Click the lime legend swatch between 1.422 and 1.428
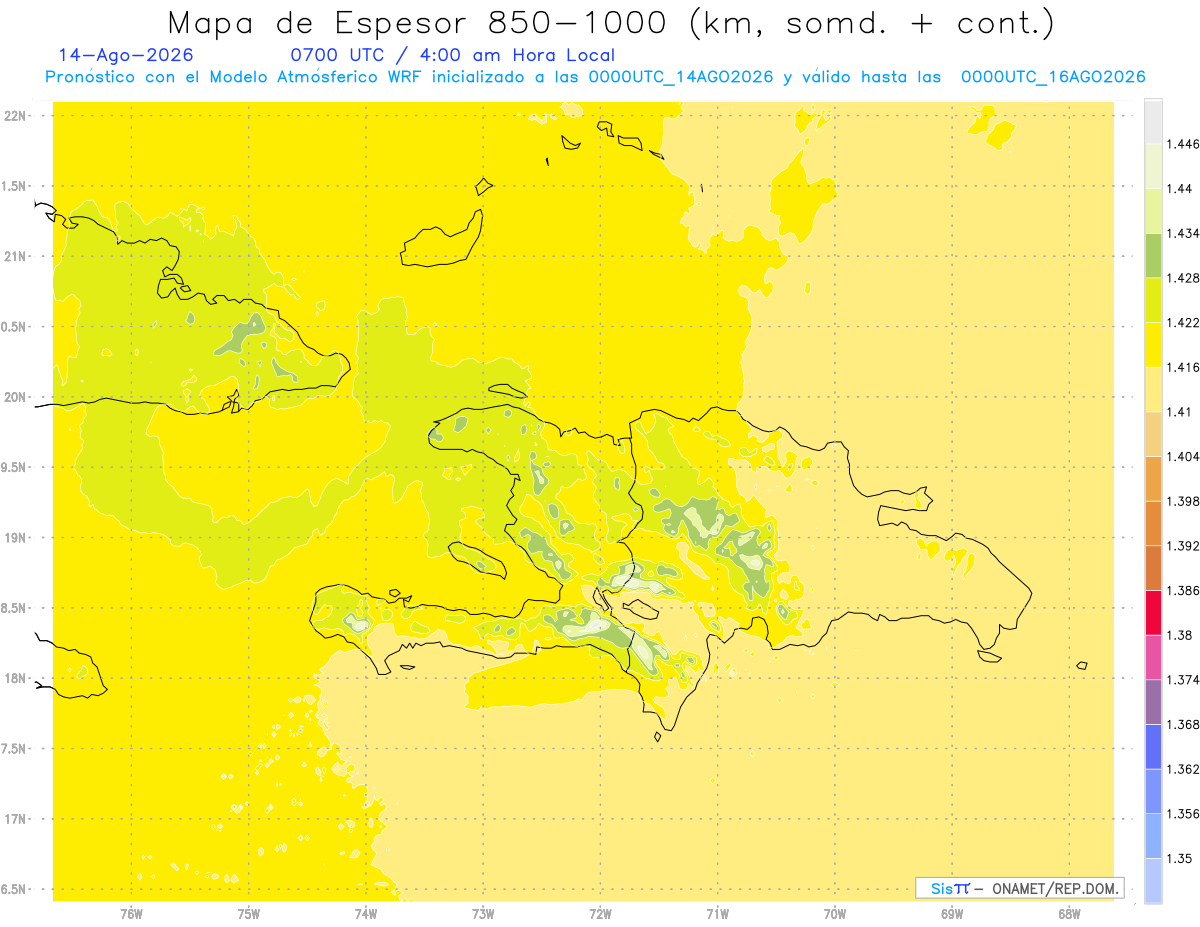Viewport: 1200px width, 927px height. point(1153,300)
